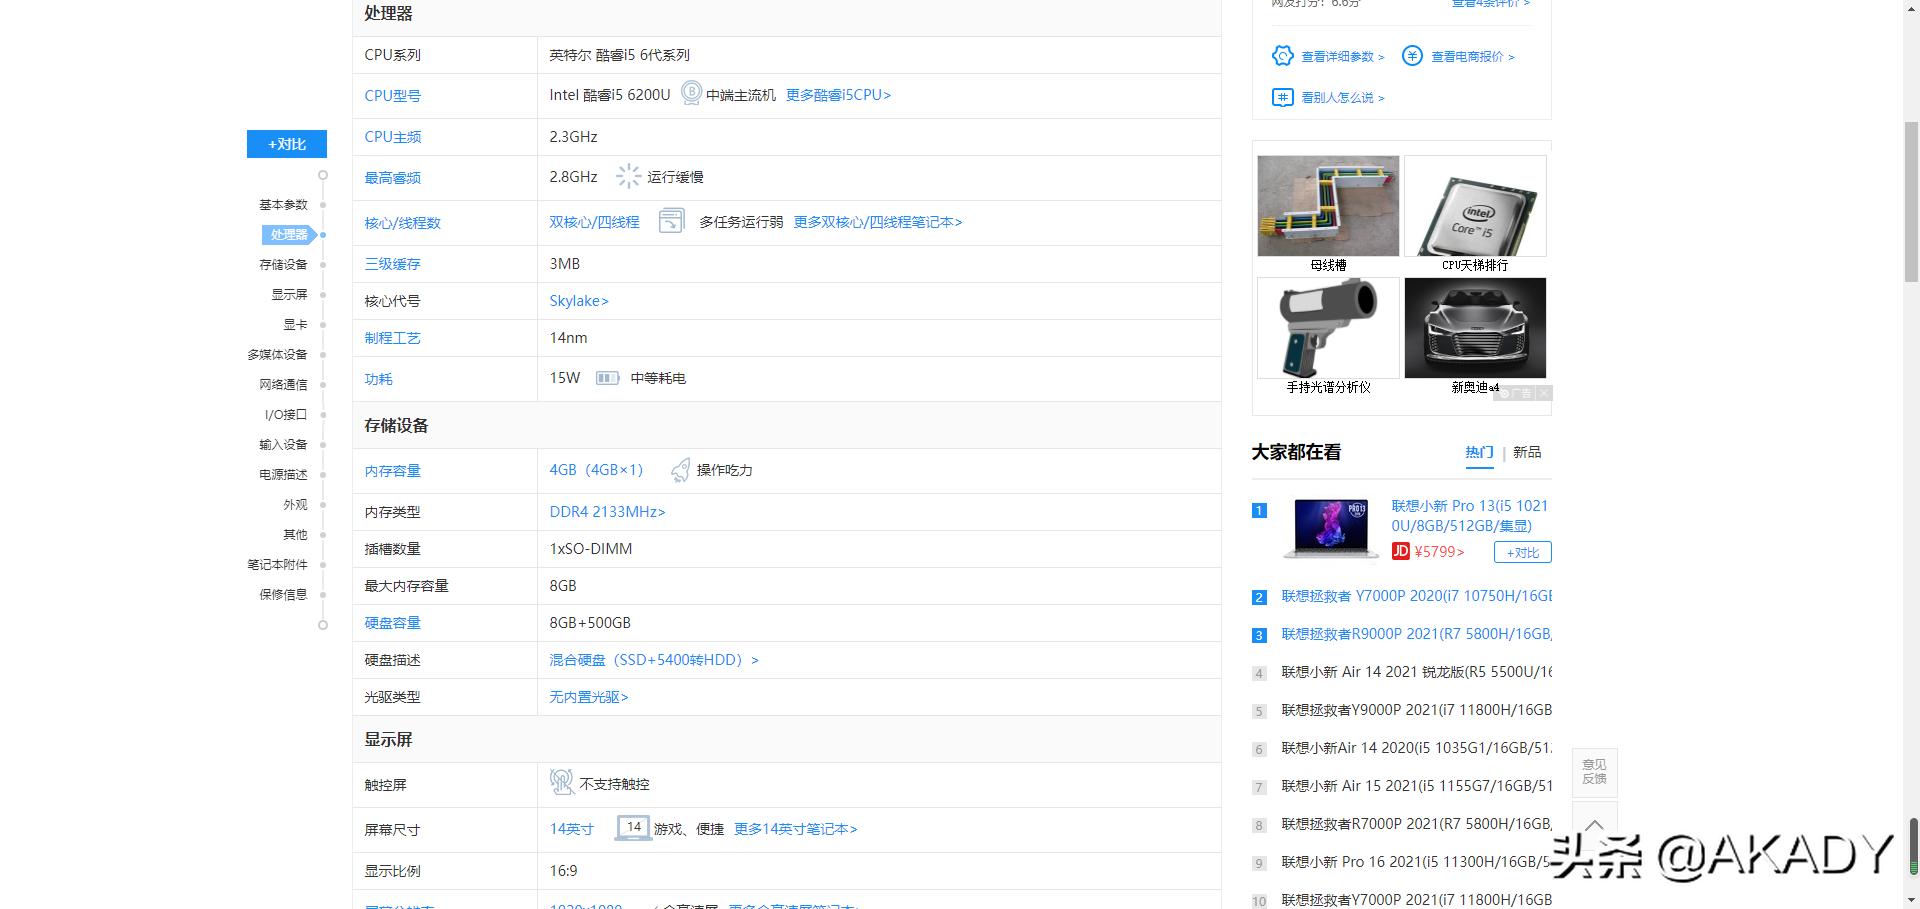Click the +对比 button on the left
1920x909 pixels.
(286, 143)
